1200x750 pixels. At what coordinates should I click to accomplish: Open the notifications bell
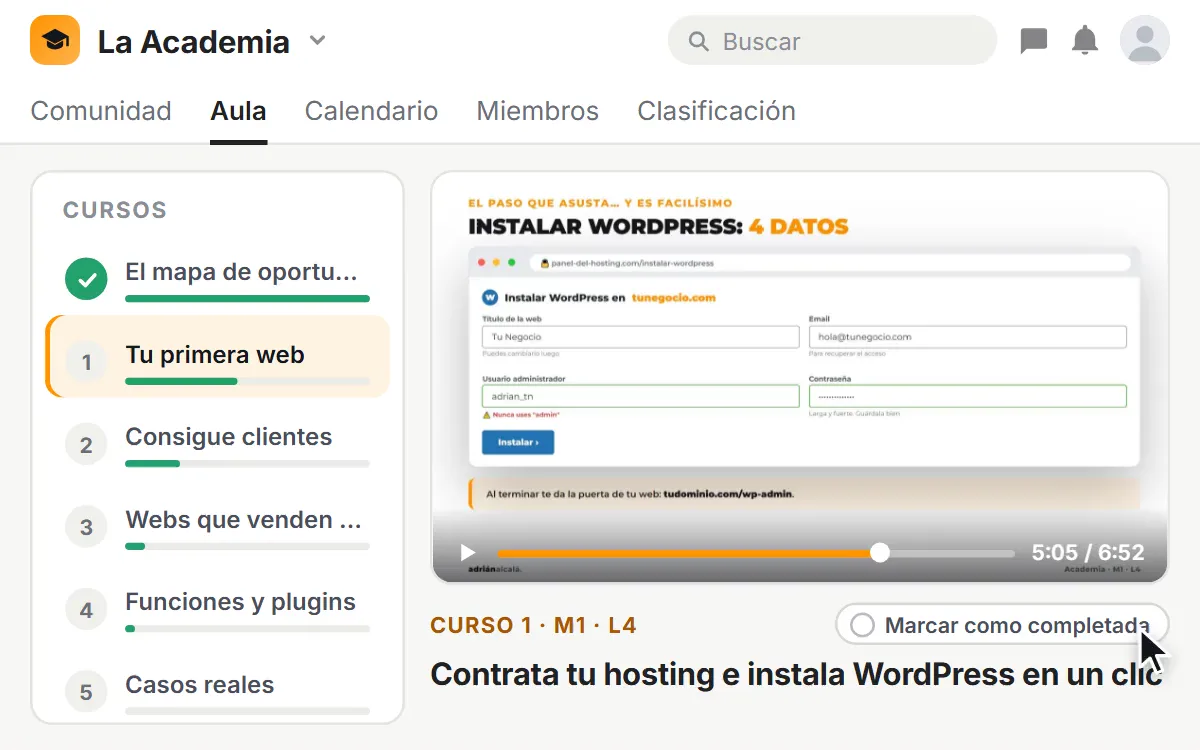1085,41
